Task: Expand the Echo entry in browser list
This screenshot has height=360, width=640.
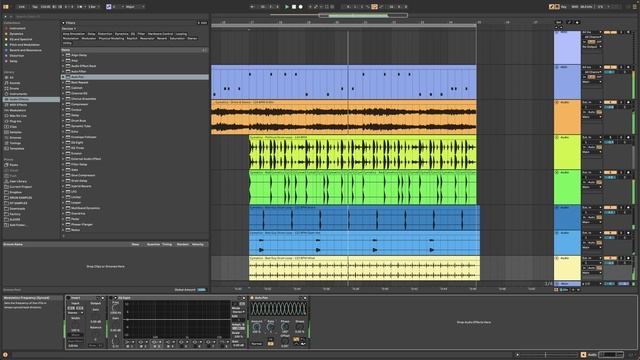Action: click(63, 131)
